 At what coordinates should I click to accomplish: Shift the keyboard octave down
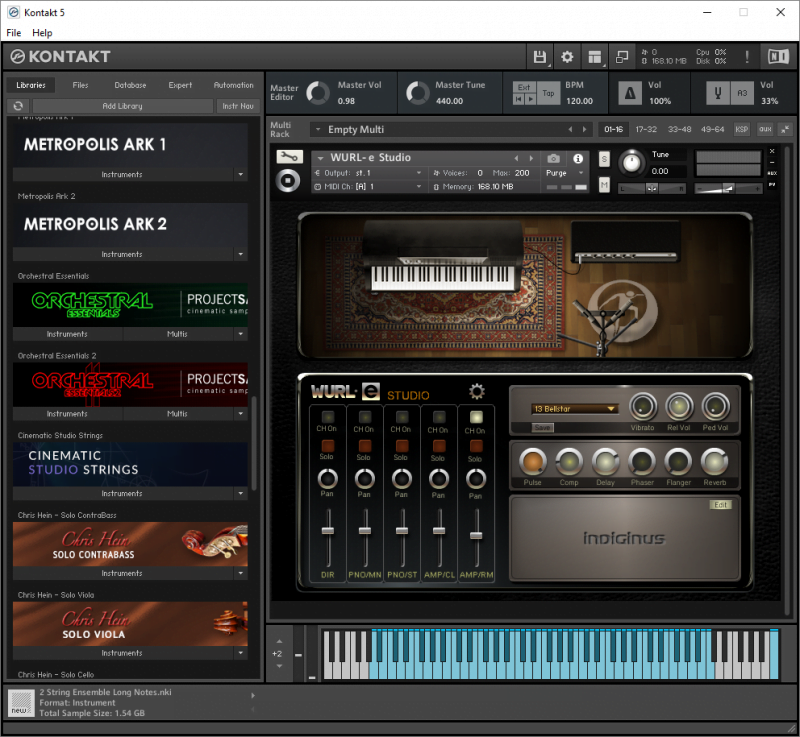point(279,666)
